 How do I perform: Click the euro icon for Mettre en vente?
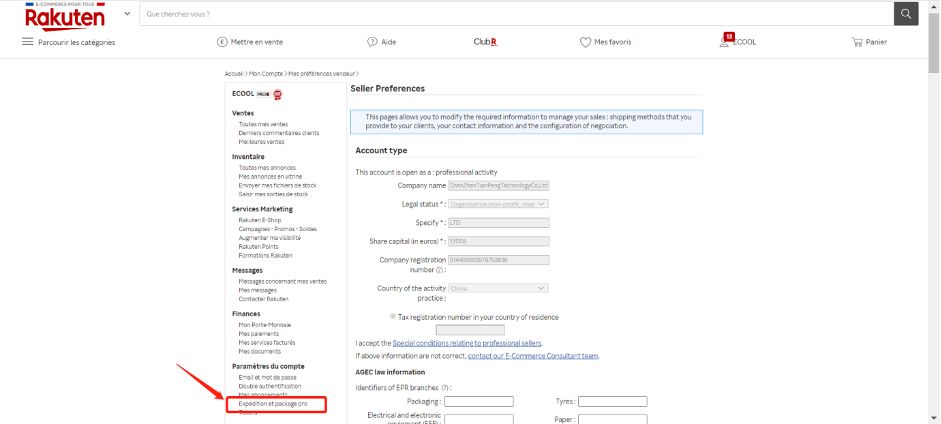(x=222, y=42)
